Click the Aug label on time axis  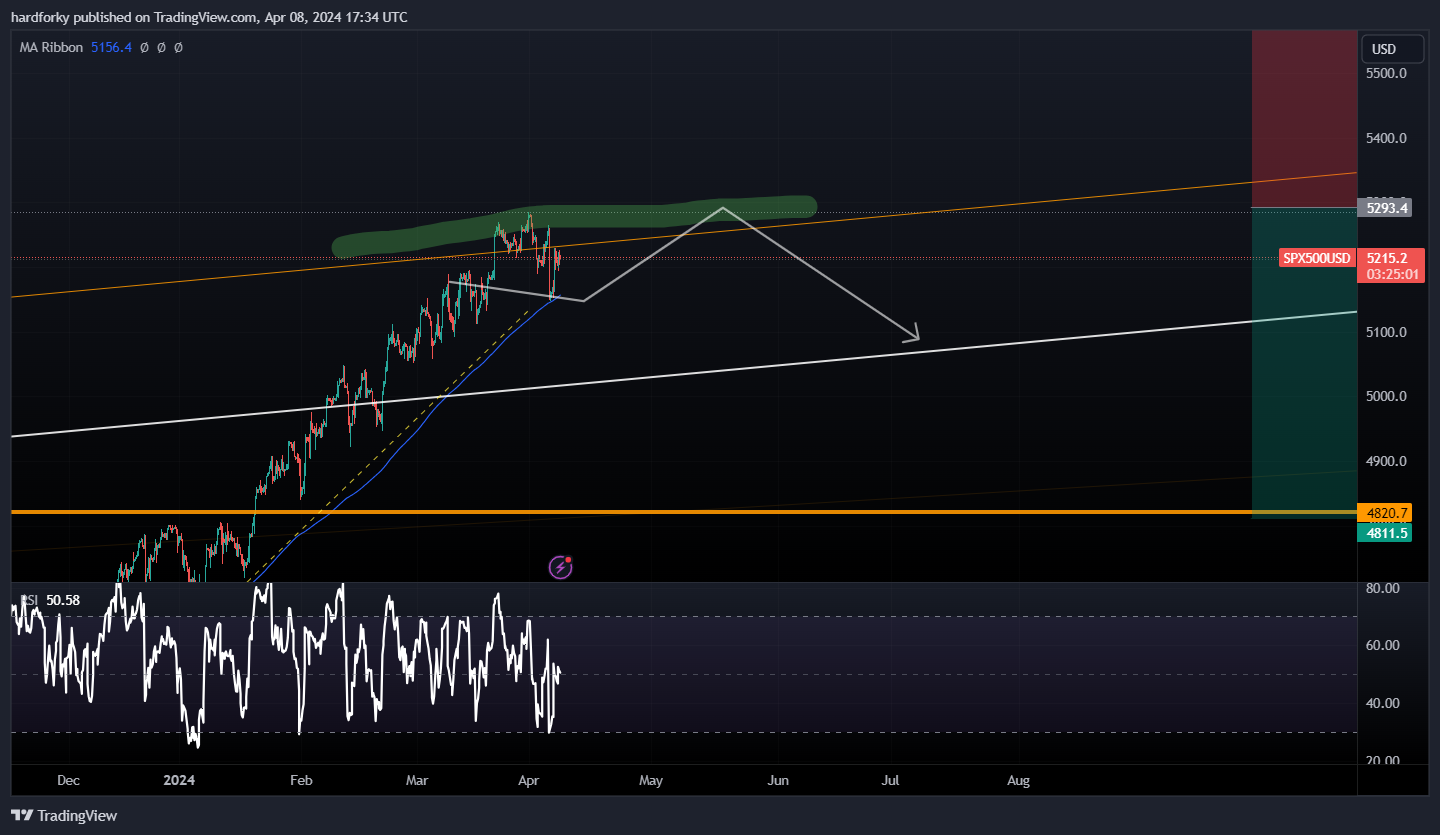(x=1018, y=780)
